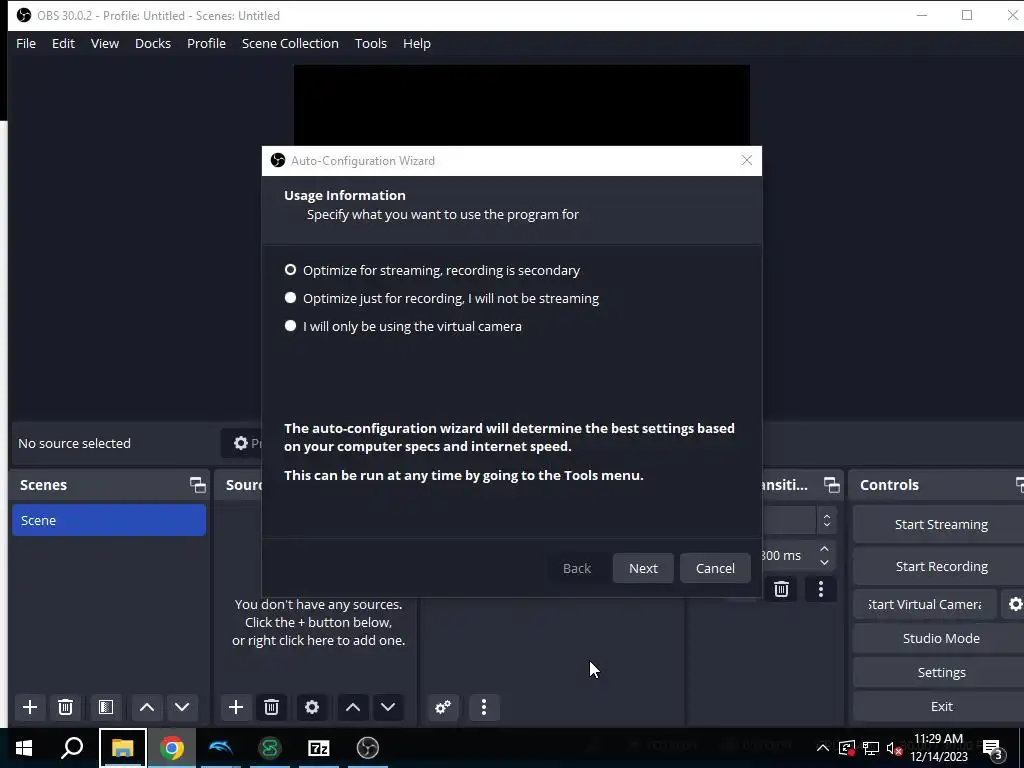Open File Explorer from taskbar
The image size is (1024, 768).
[x=122, y=748]
